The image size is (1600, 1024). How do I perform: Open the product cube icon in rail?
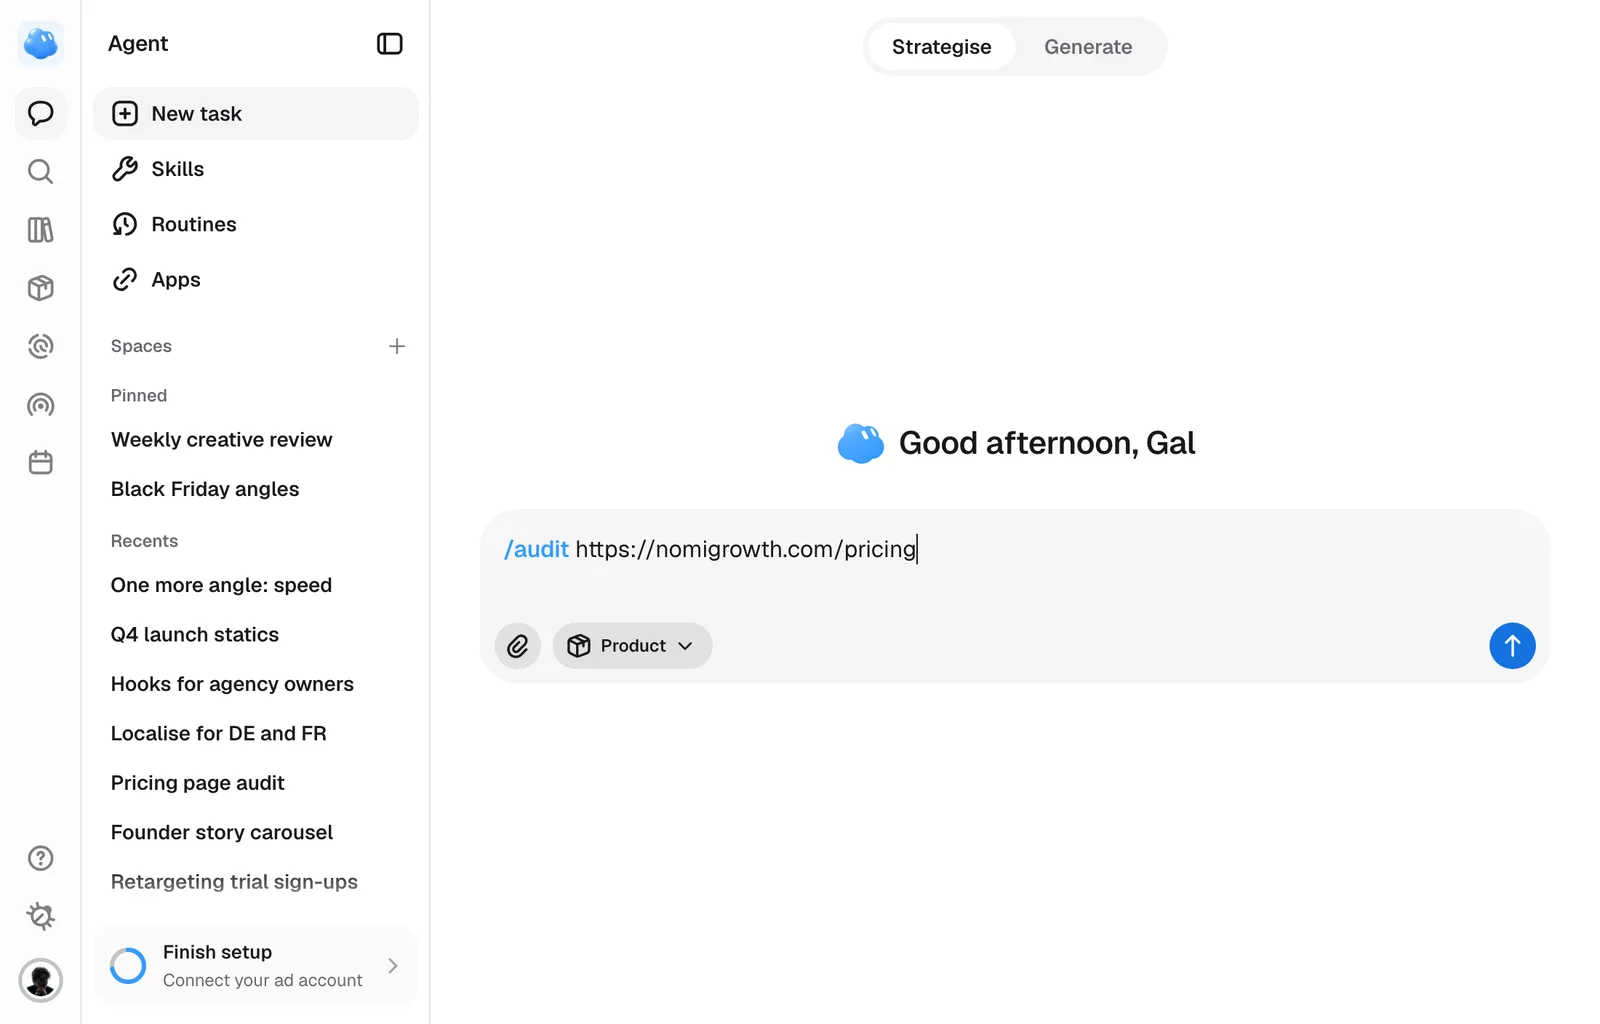pyautogui.click(x=41, y=288)
